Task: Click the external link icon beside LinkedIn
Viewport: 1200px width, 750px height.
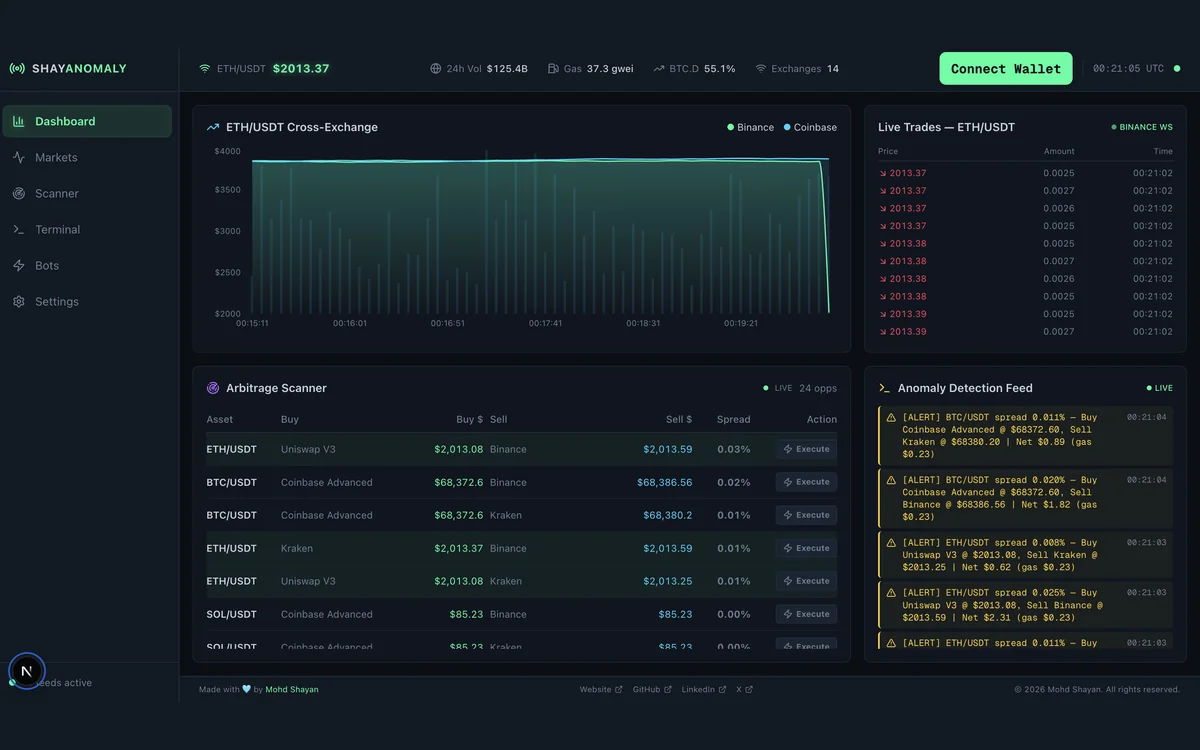Action: coord(722,689)
